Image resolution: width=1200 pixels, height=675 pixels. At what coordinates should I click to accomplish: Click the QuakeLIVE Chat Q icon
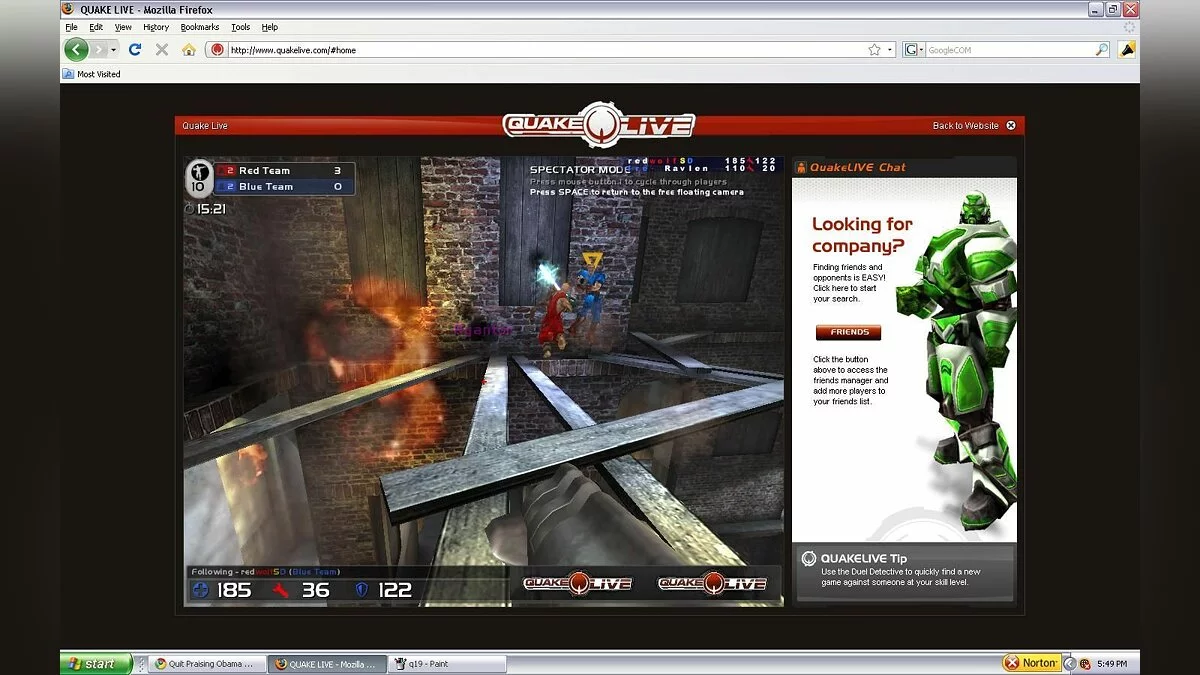(x=801, y=167)
